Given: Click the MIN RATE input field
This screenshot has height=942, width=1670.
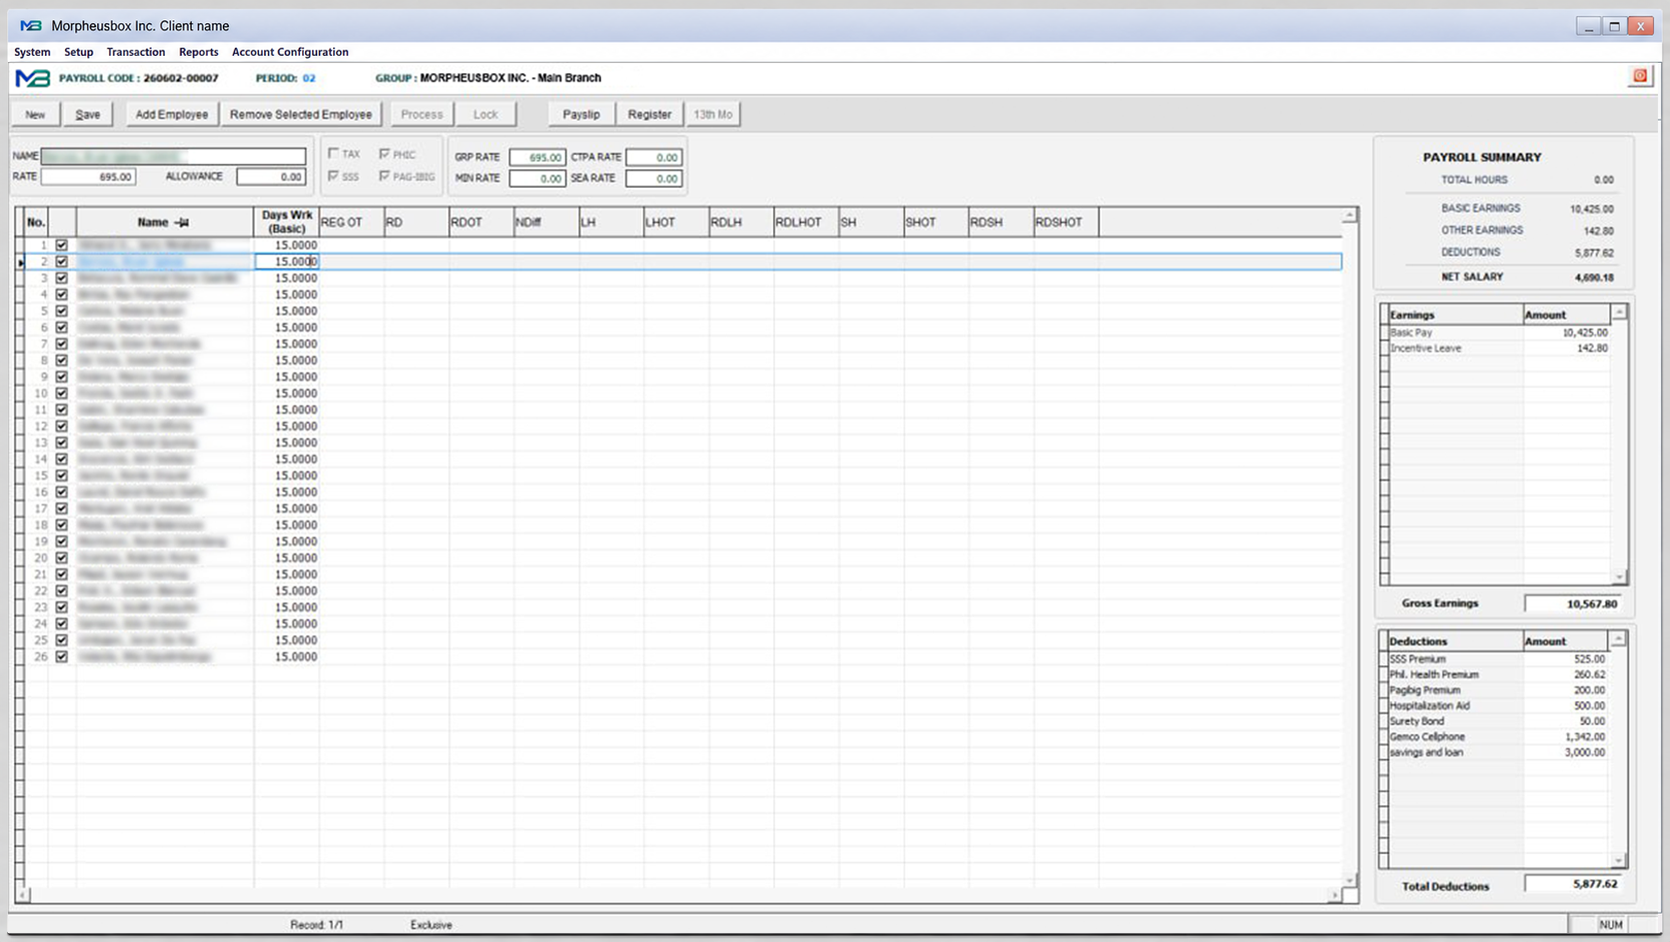Looking at the screenshot, I should [537, 178].
